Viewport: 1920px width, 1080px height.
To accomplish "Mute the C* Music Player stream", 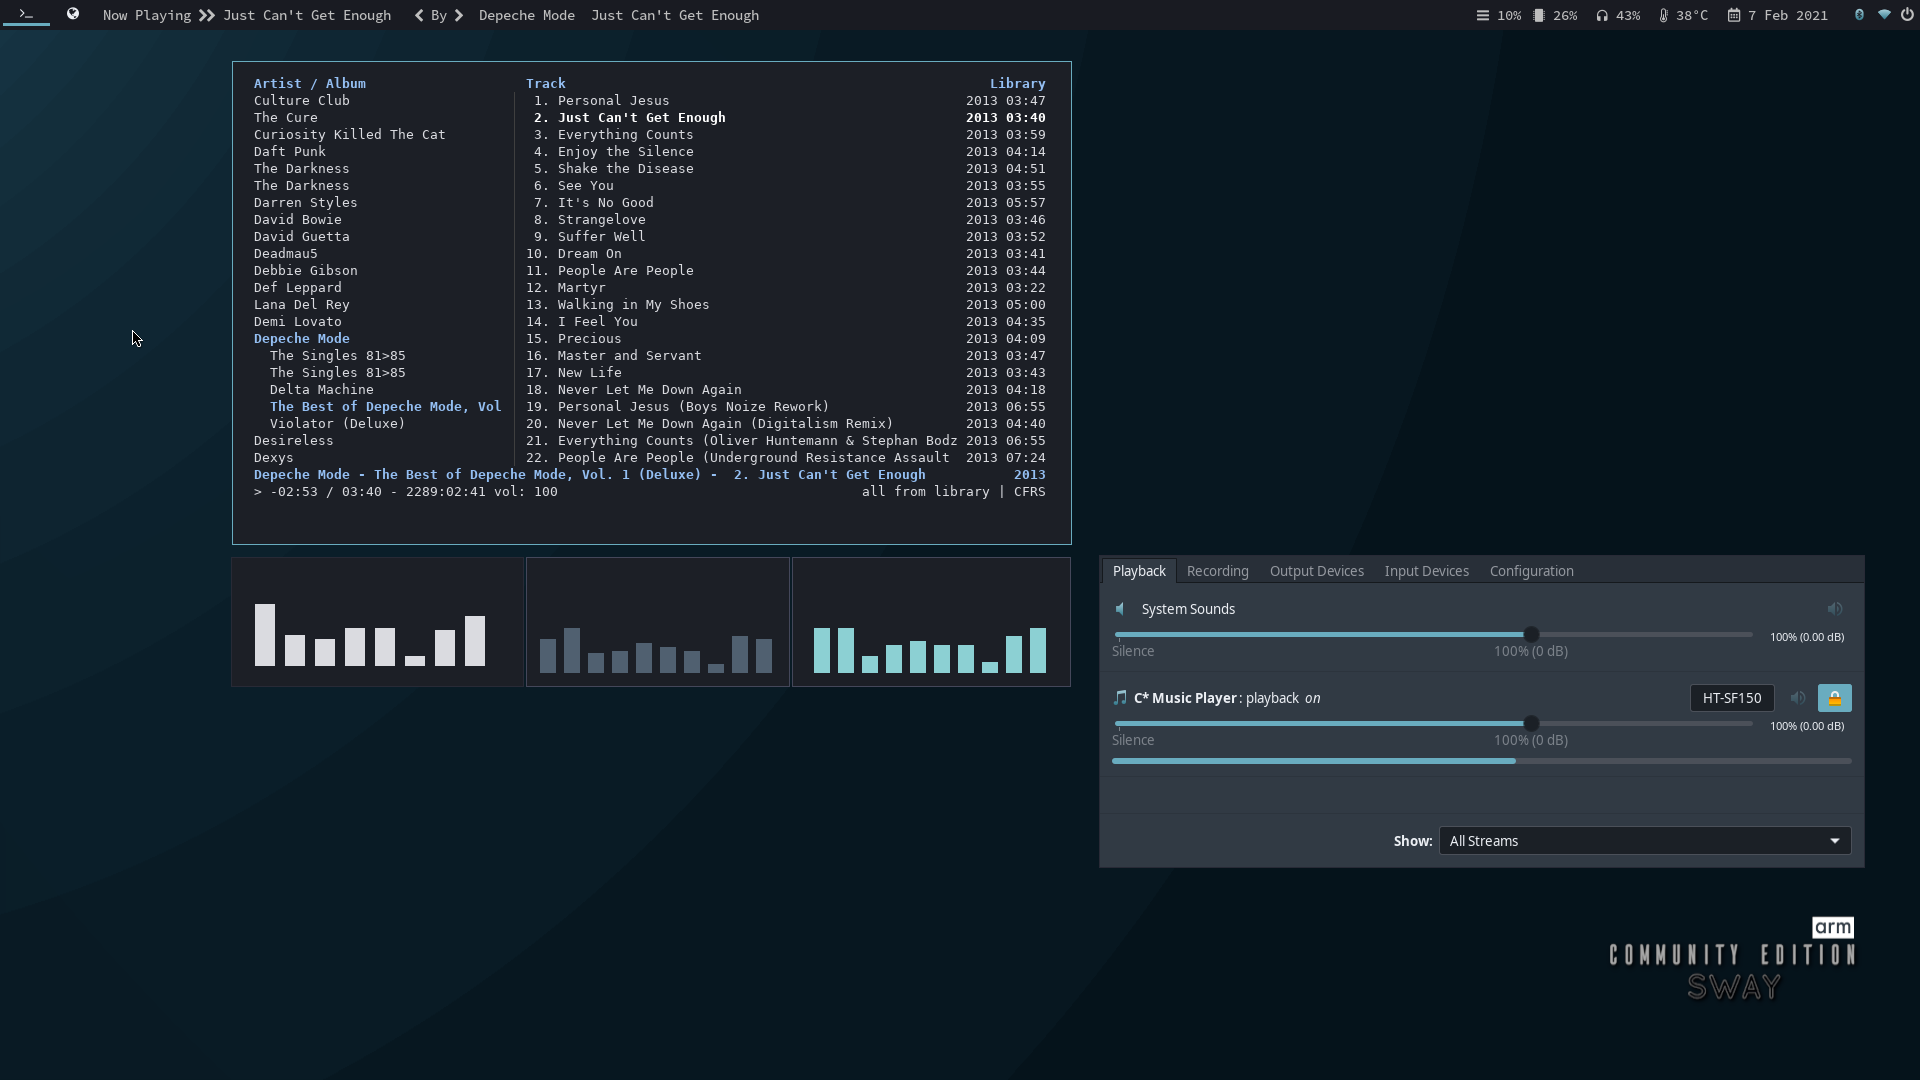I will [1798, 698].
